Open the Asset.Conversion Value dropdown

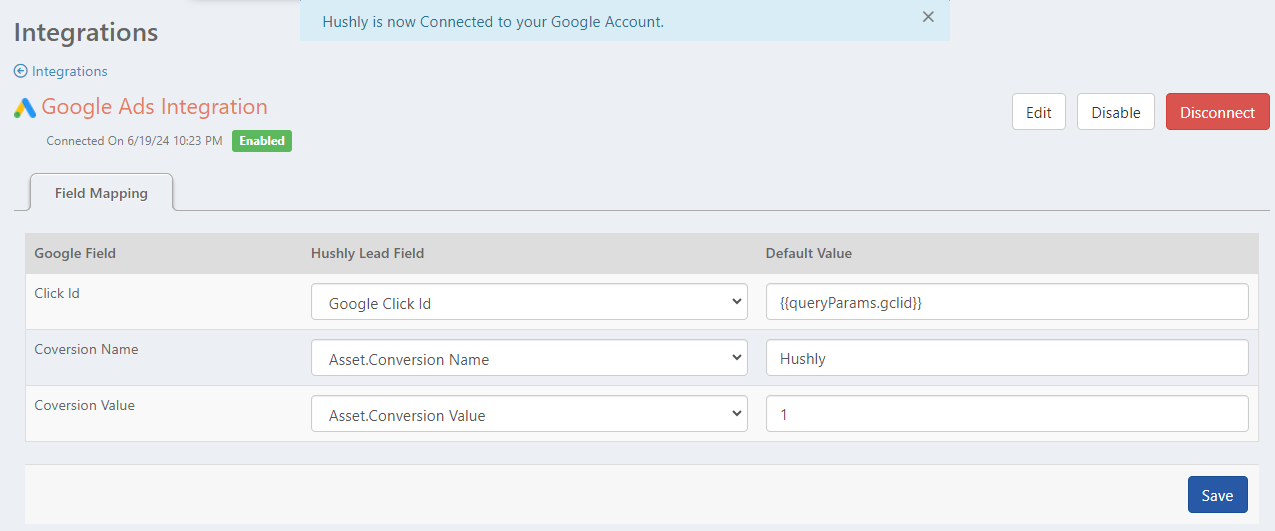click(x=529, y=414)
